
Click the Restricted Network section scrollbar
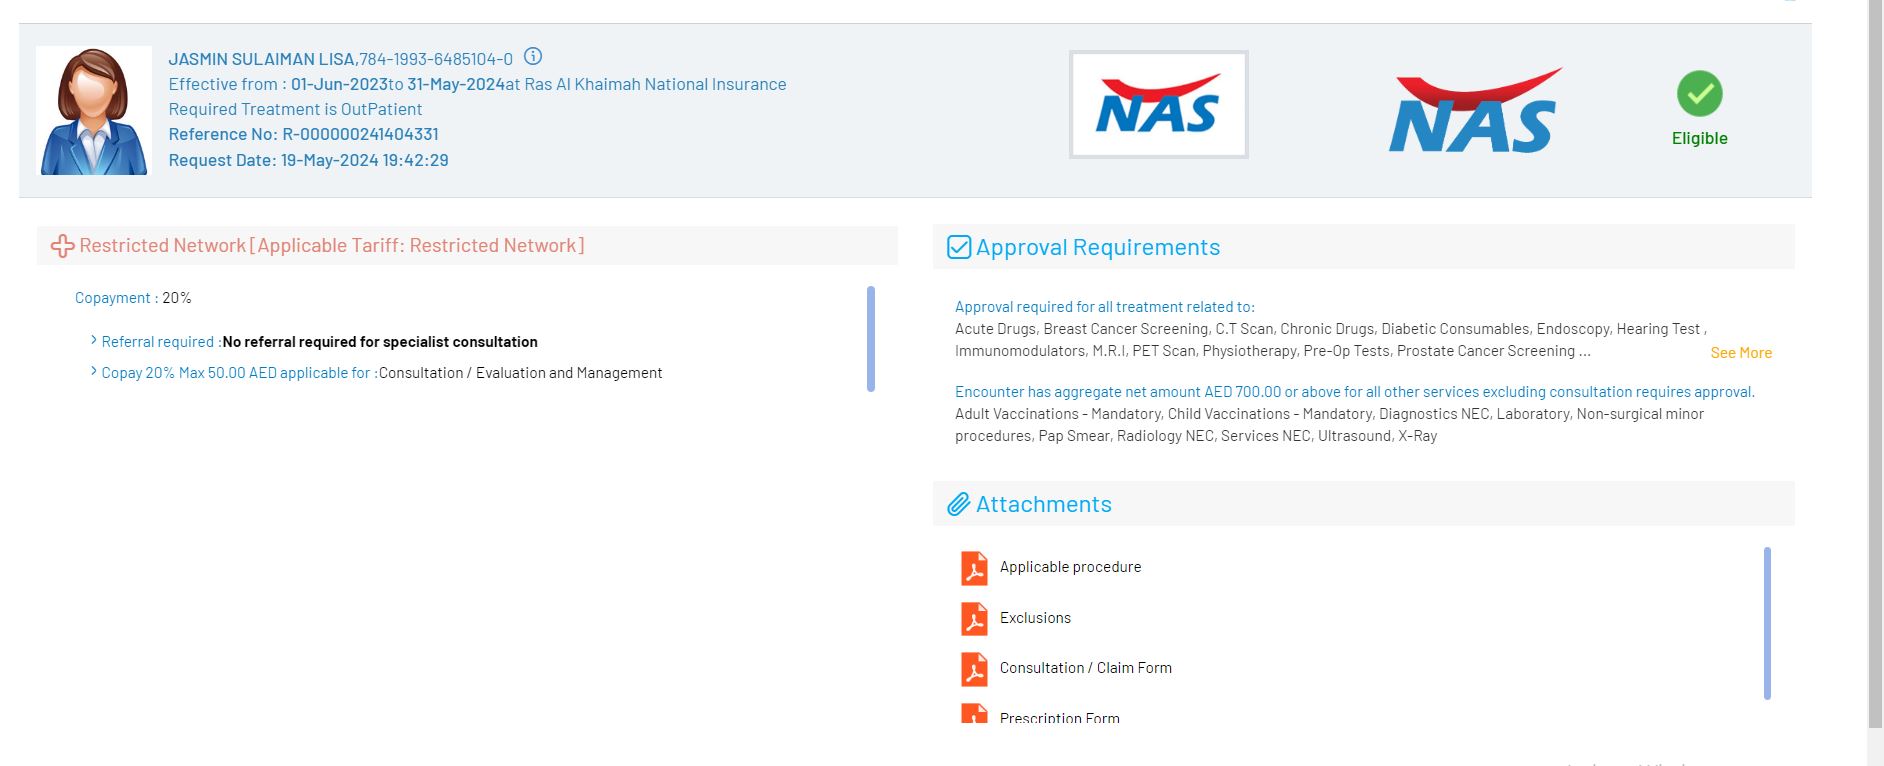click(871, 339)
